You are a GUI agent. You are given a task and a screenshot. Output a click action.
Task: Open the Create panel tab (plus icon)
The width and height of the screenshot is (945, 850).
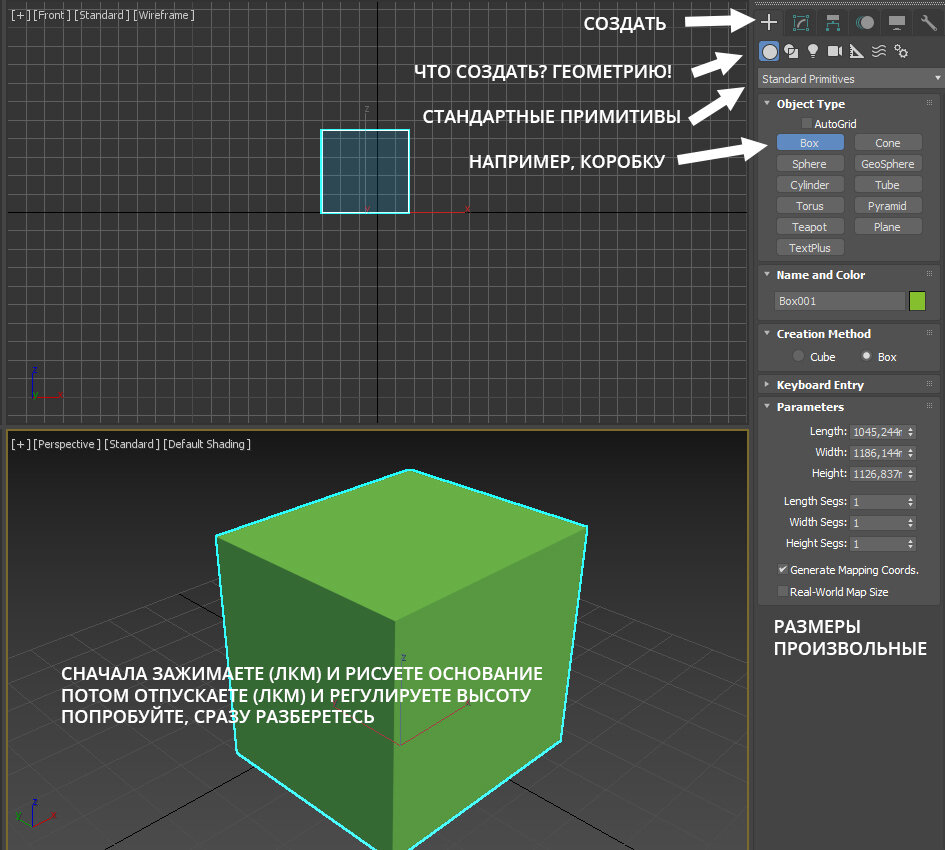pyautogui.click(x=768, y=23)
